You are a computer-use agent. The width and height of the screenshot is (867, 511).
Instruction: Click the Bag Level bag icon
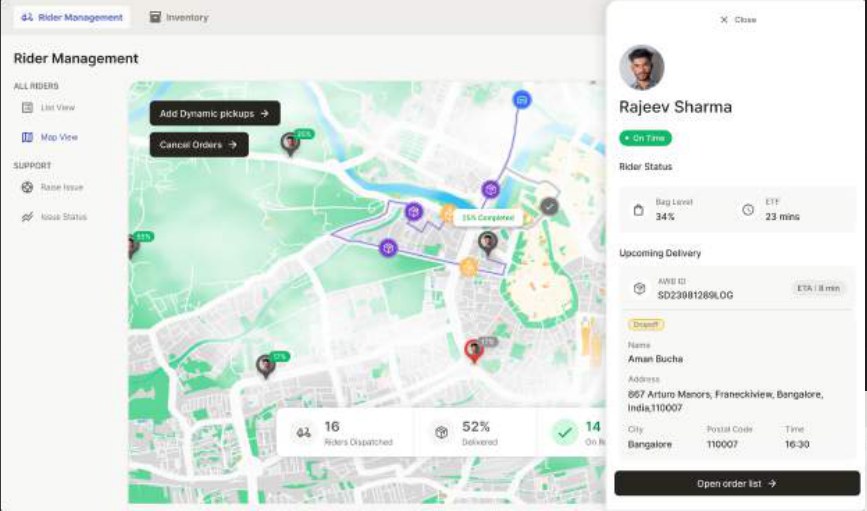(638, 210)
